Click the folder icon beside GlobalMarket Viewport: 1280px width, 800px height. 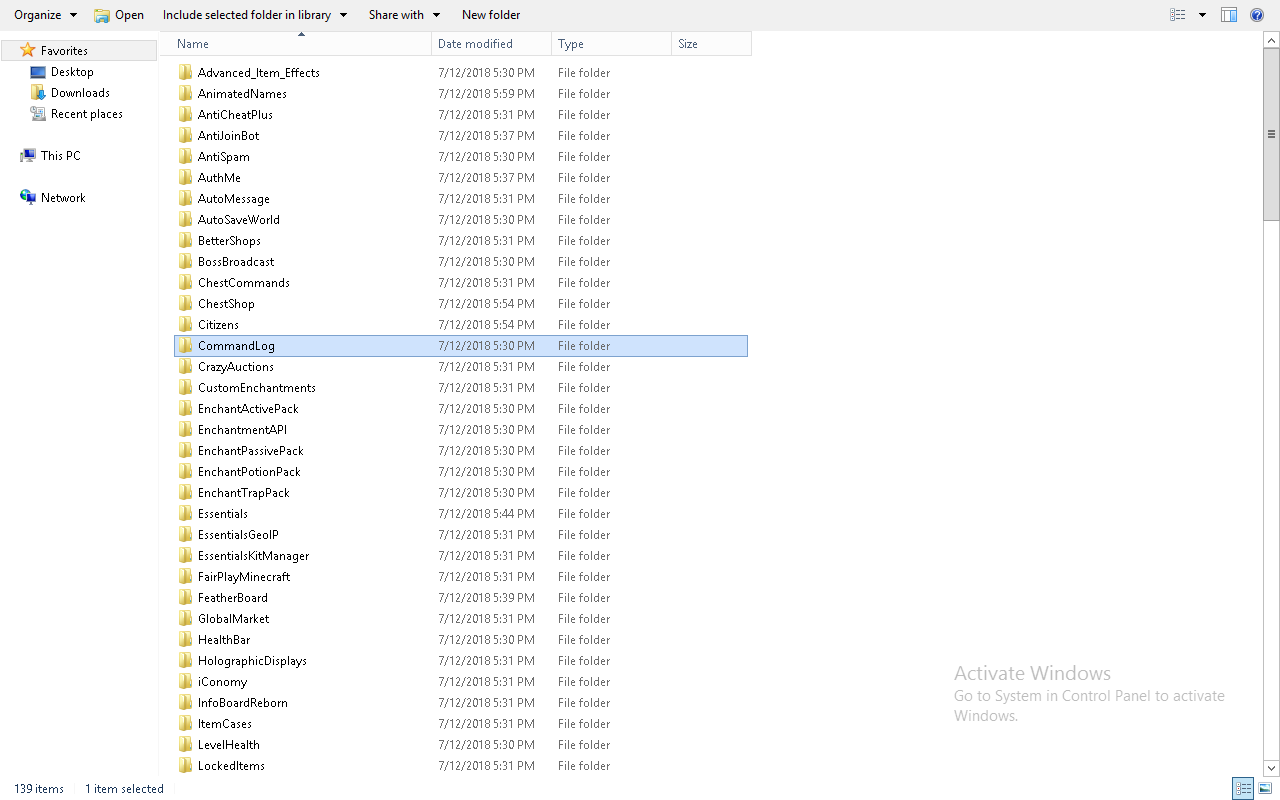[185, 618]
